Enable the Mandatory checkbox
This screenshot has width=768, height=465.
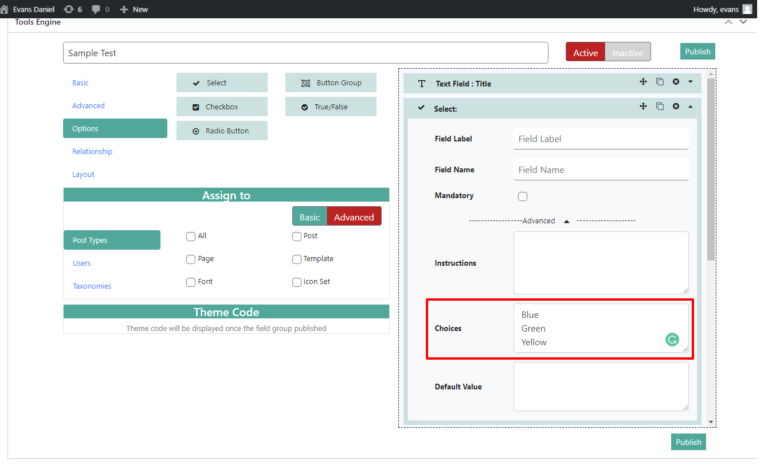click(522, 196)
